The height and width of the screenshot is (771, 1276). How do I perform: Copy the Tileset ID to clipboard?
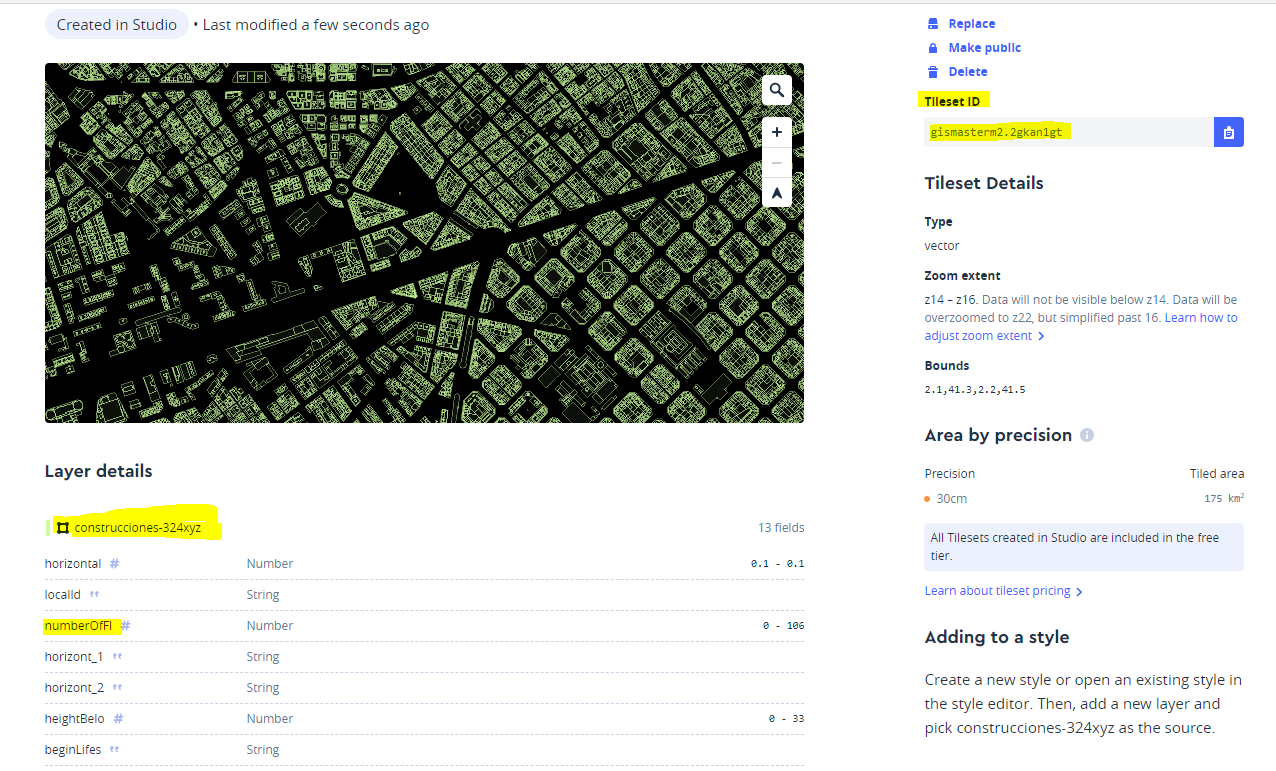click(1229, 132)
